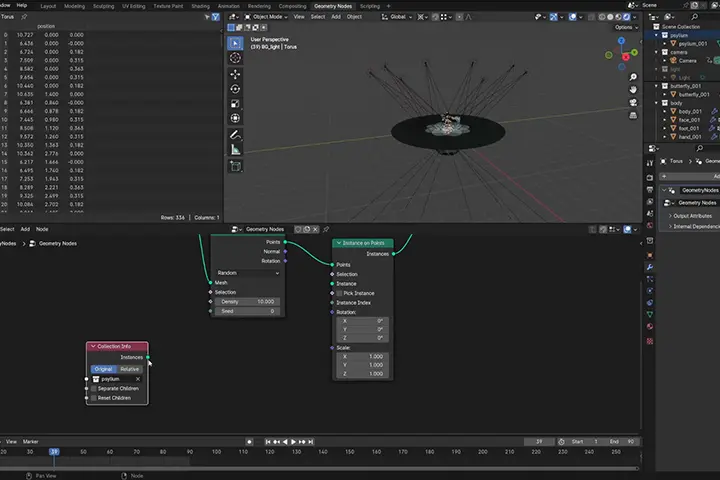
Task: Choose the Move tool in viewport toolbar
Action: [x=235, y=74]
